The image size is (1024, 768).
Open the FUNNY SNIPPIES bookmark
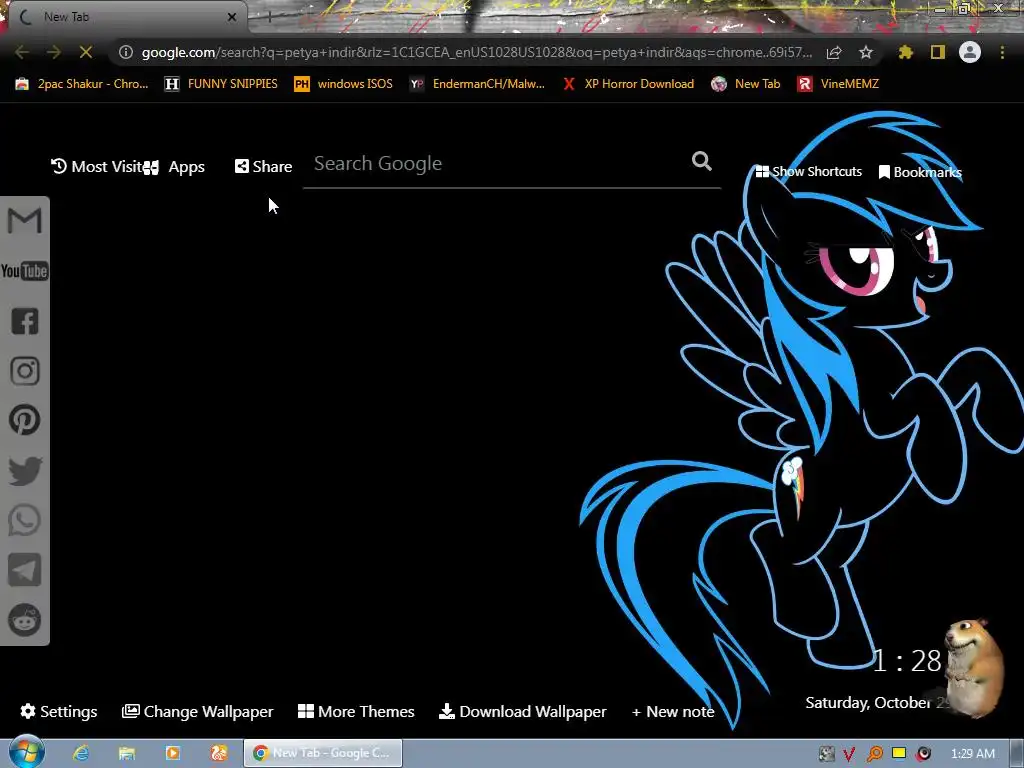pyautogui.click(x=221, y=84)
